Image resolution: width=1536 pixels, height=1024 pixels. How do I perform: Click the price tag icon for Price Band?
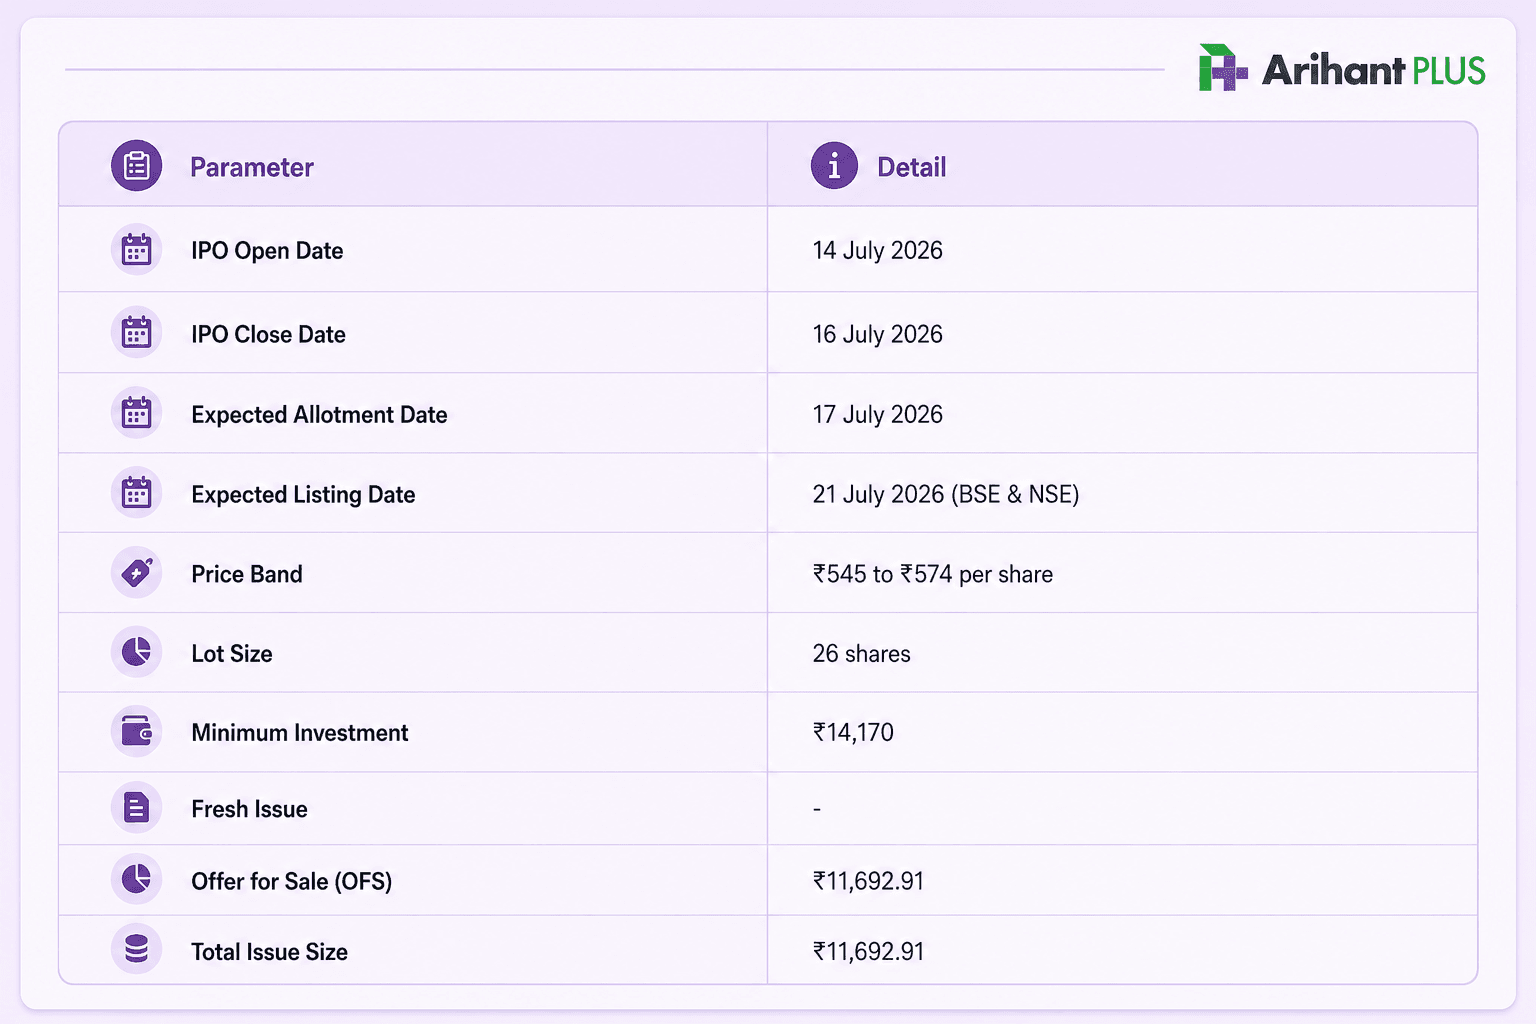[x=136, y=573]
